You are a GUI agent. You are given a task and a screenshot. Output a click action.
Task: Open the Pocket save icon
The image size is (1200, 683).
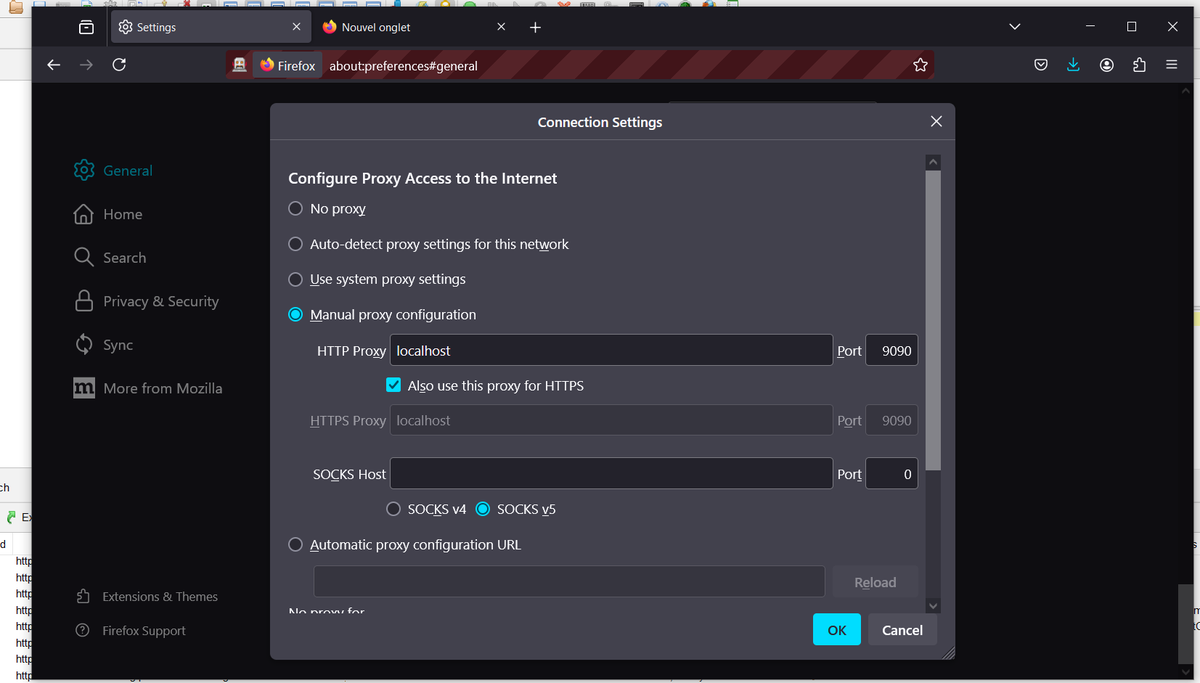1041,65
